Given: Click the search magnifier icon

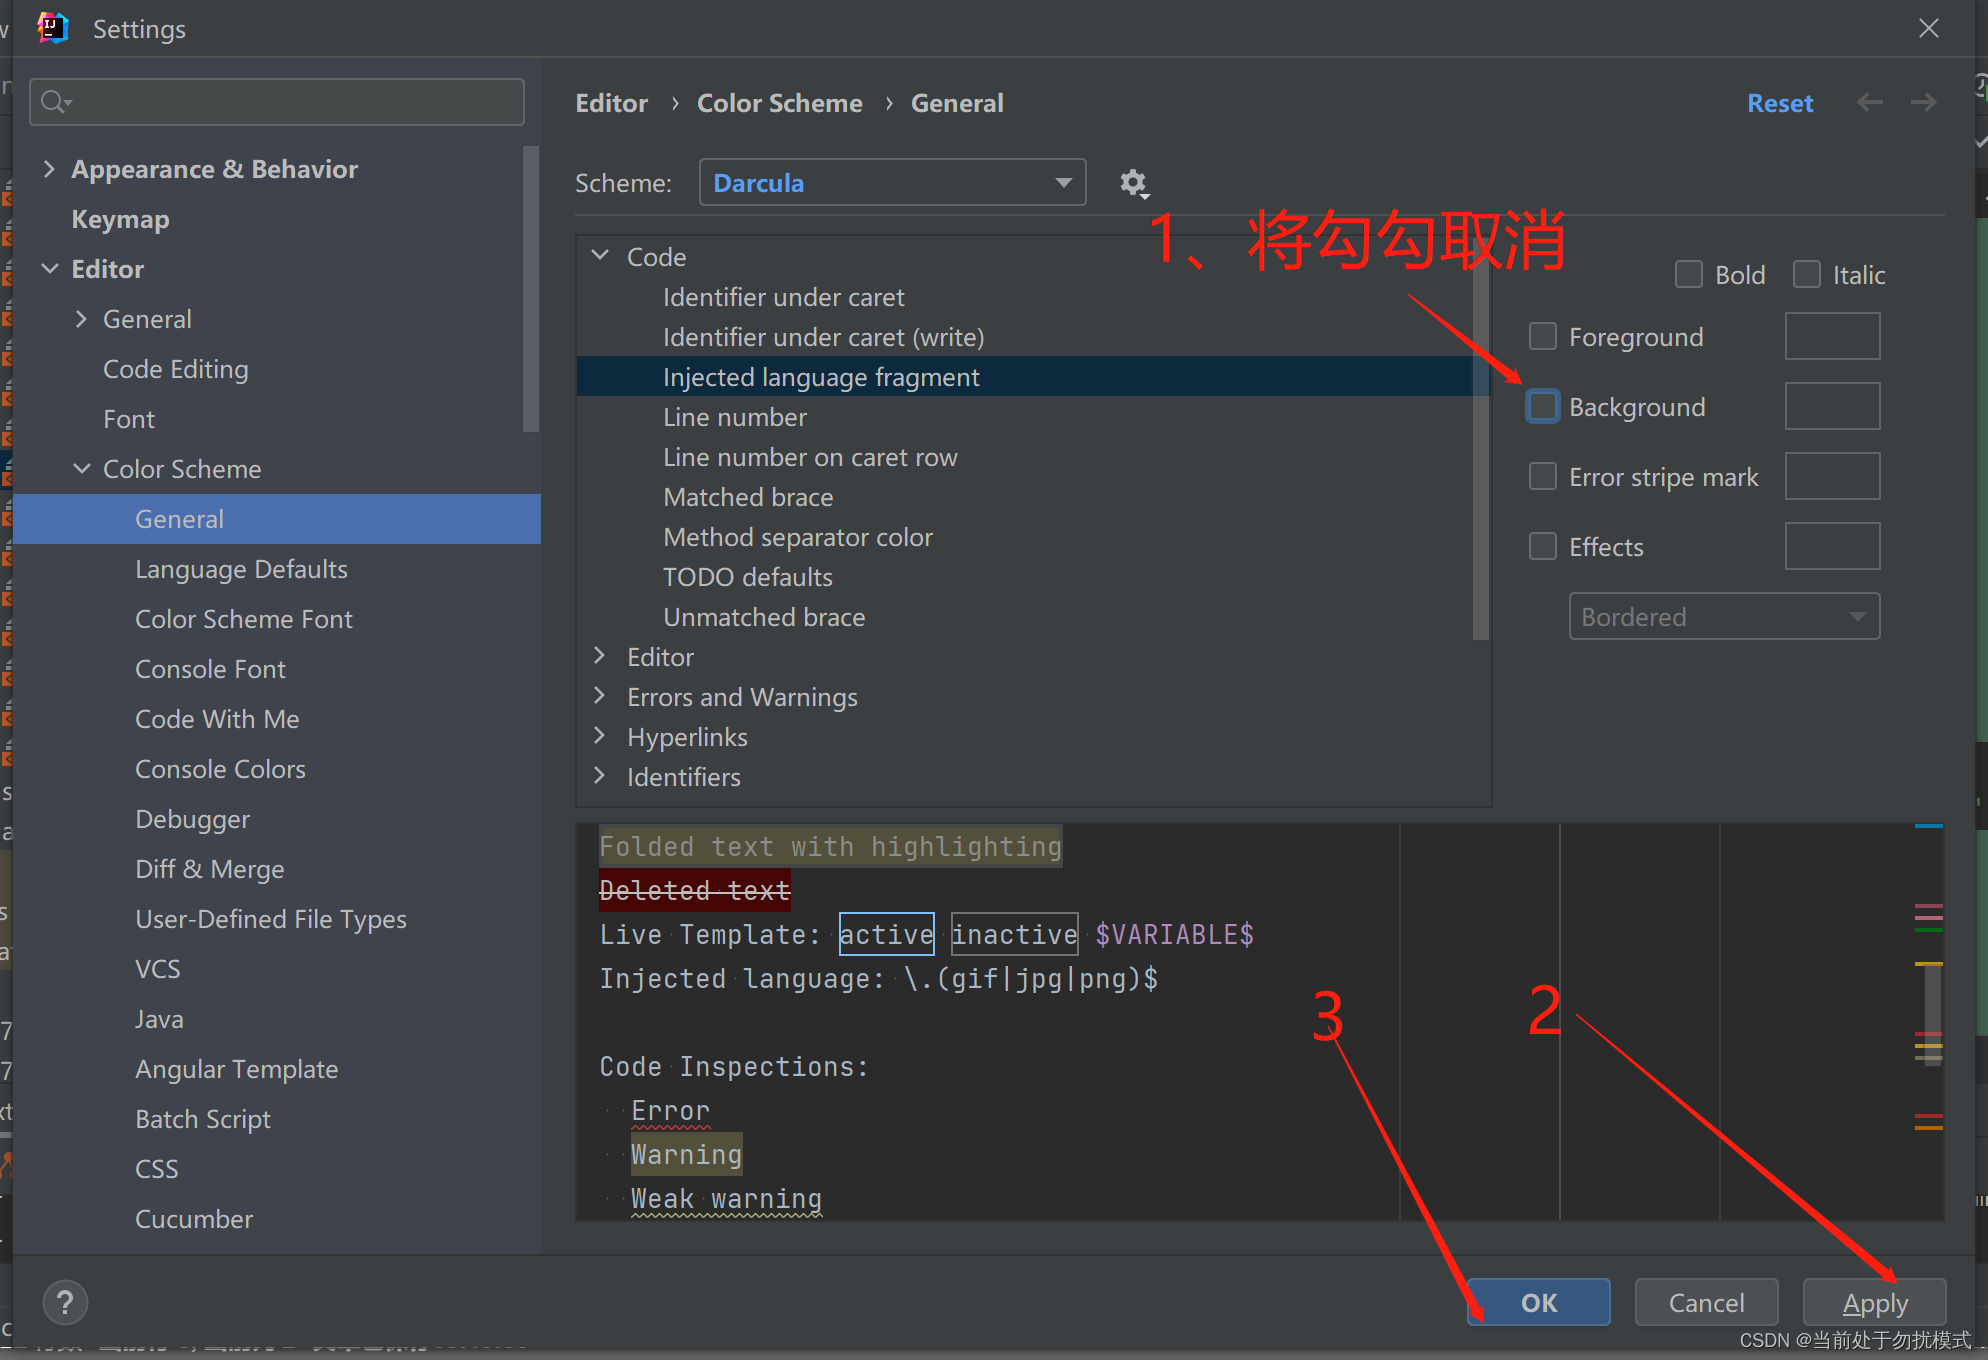Looking at the screenshot, I should click(x=54, y=102).
